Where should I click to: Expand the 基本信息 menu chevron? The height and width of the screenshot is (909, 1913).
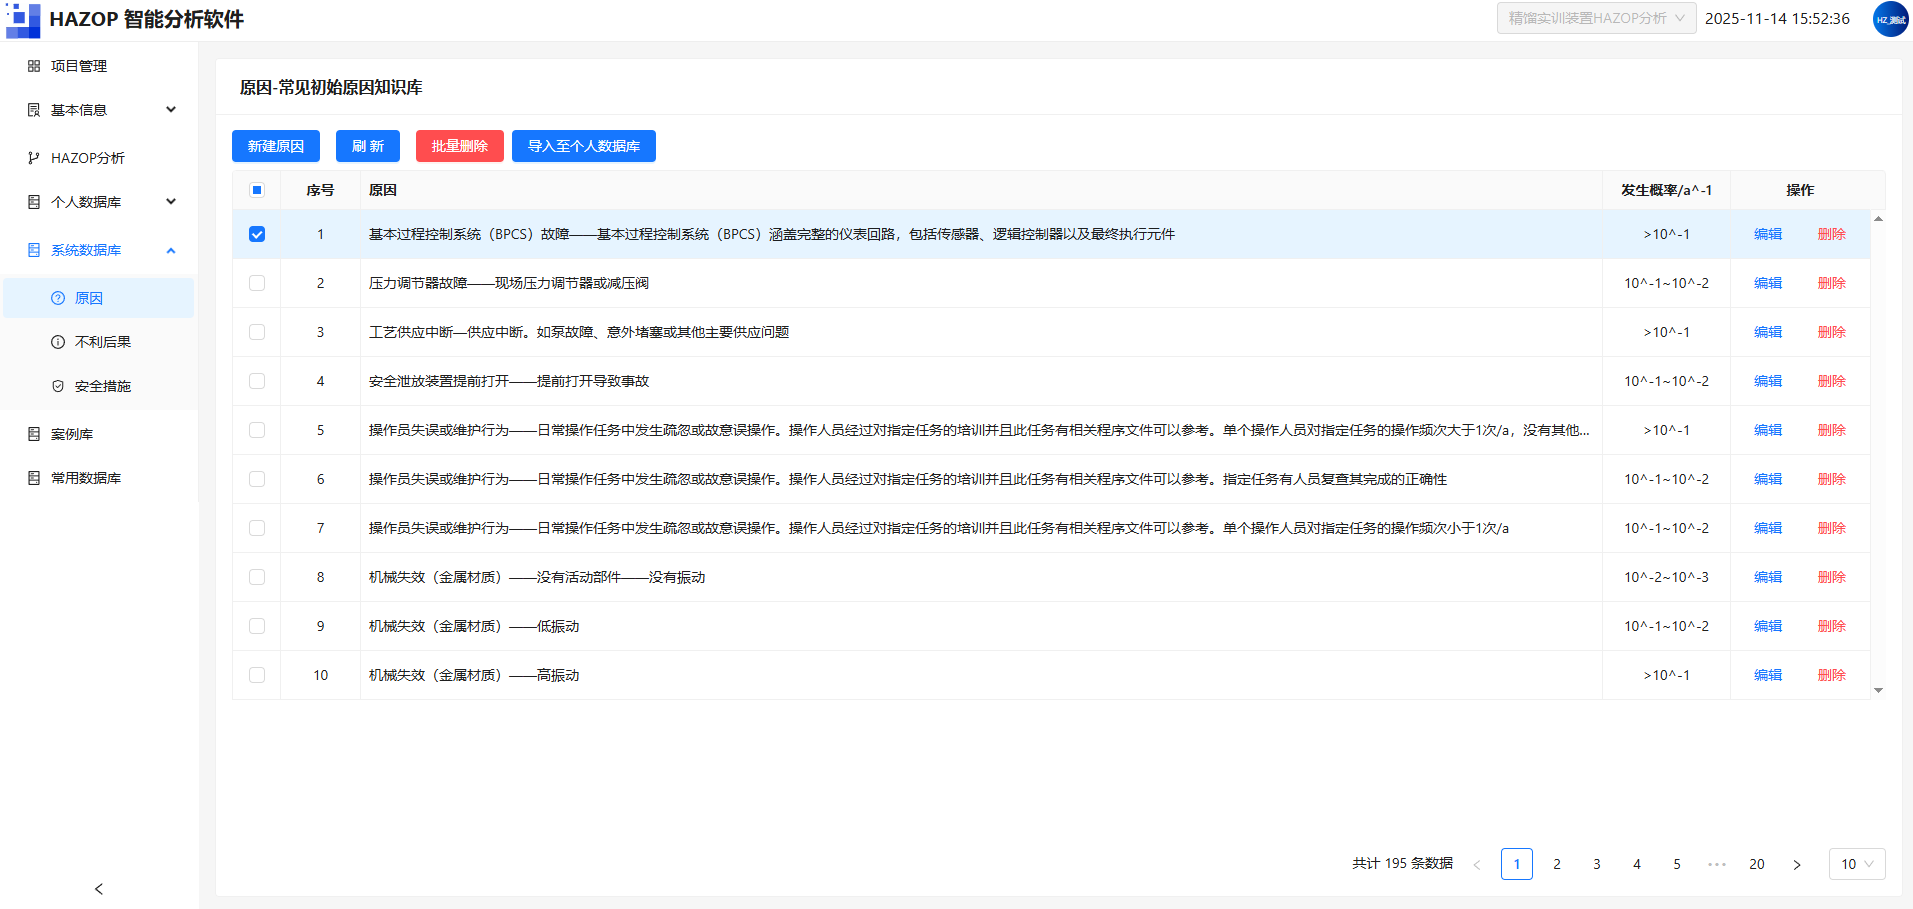171,110
